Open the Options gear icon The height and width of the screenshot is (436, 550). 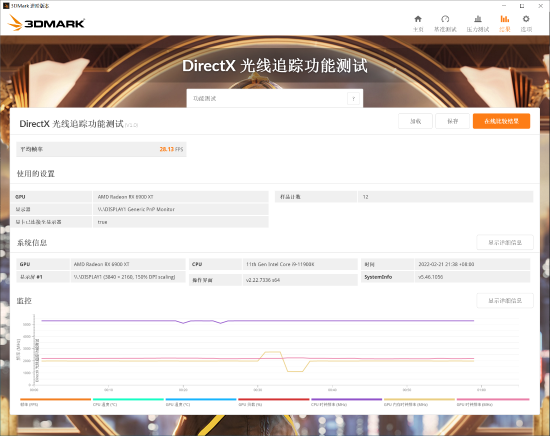tap(526, 19)
